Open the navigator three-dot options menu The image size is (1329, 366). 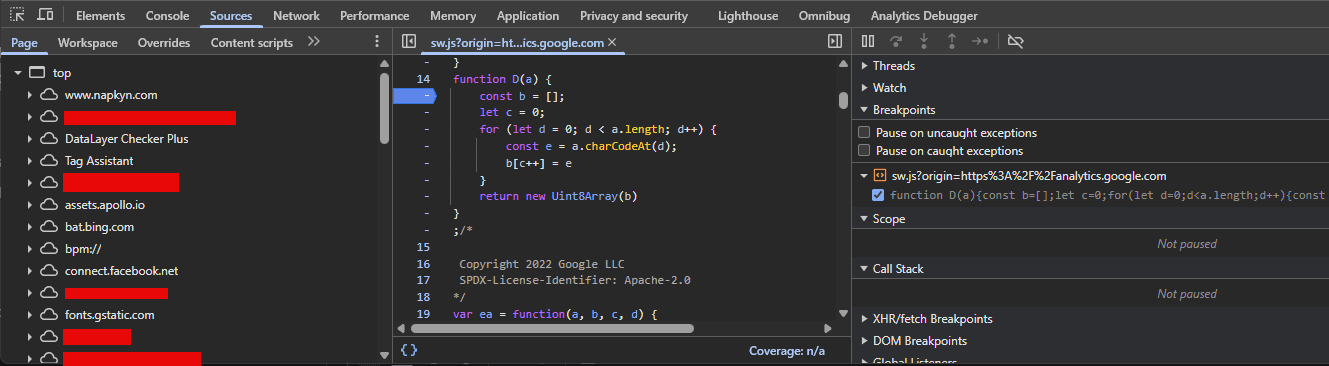377,41
